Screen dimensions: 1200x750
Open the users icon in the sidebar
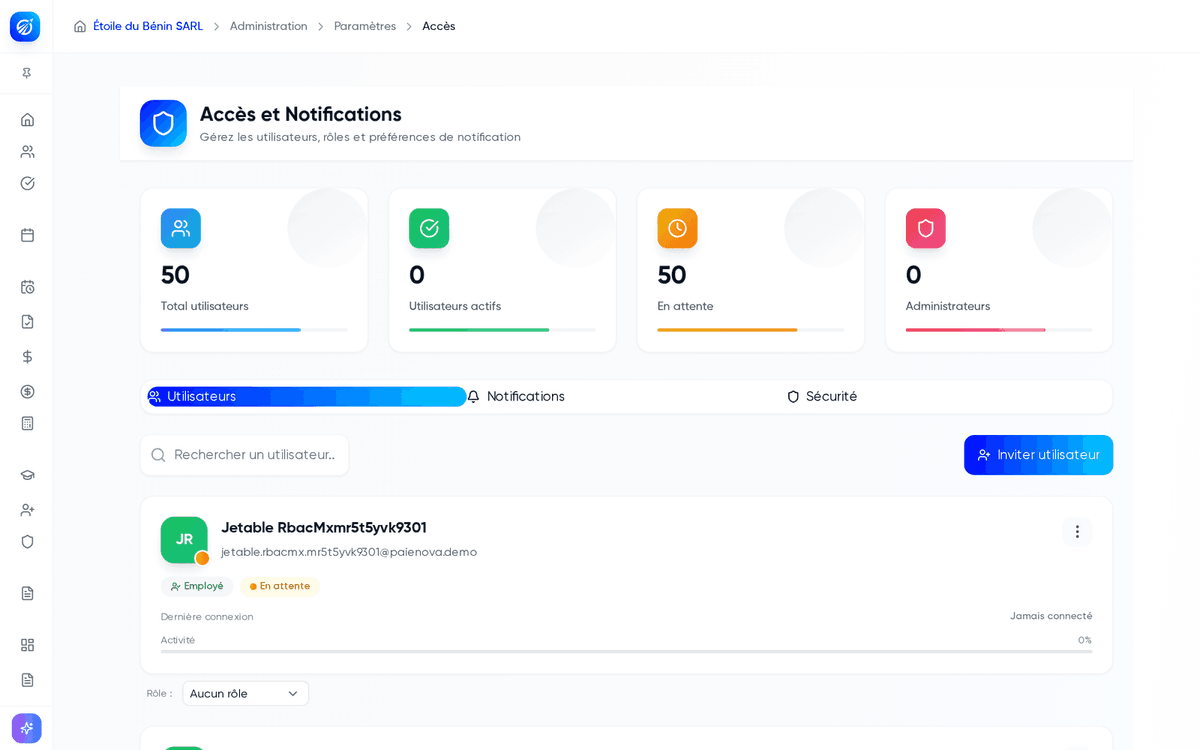point(27,151)
